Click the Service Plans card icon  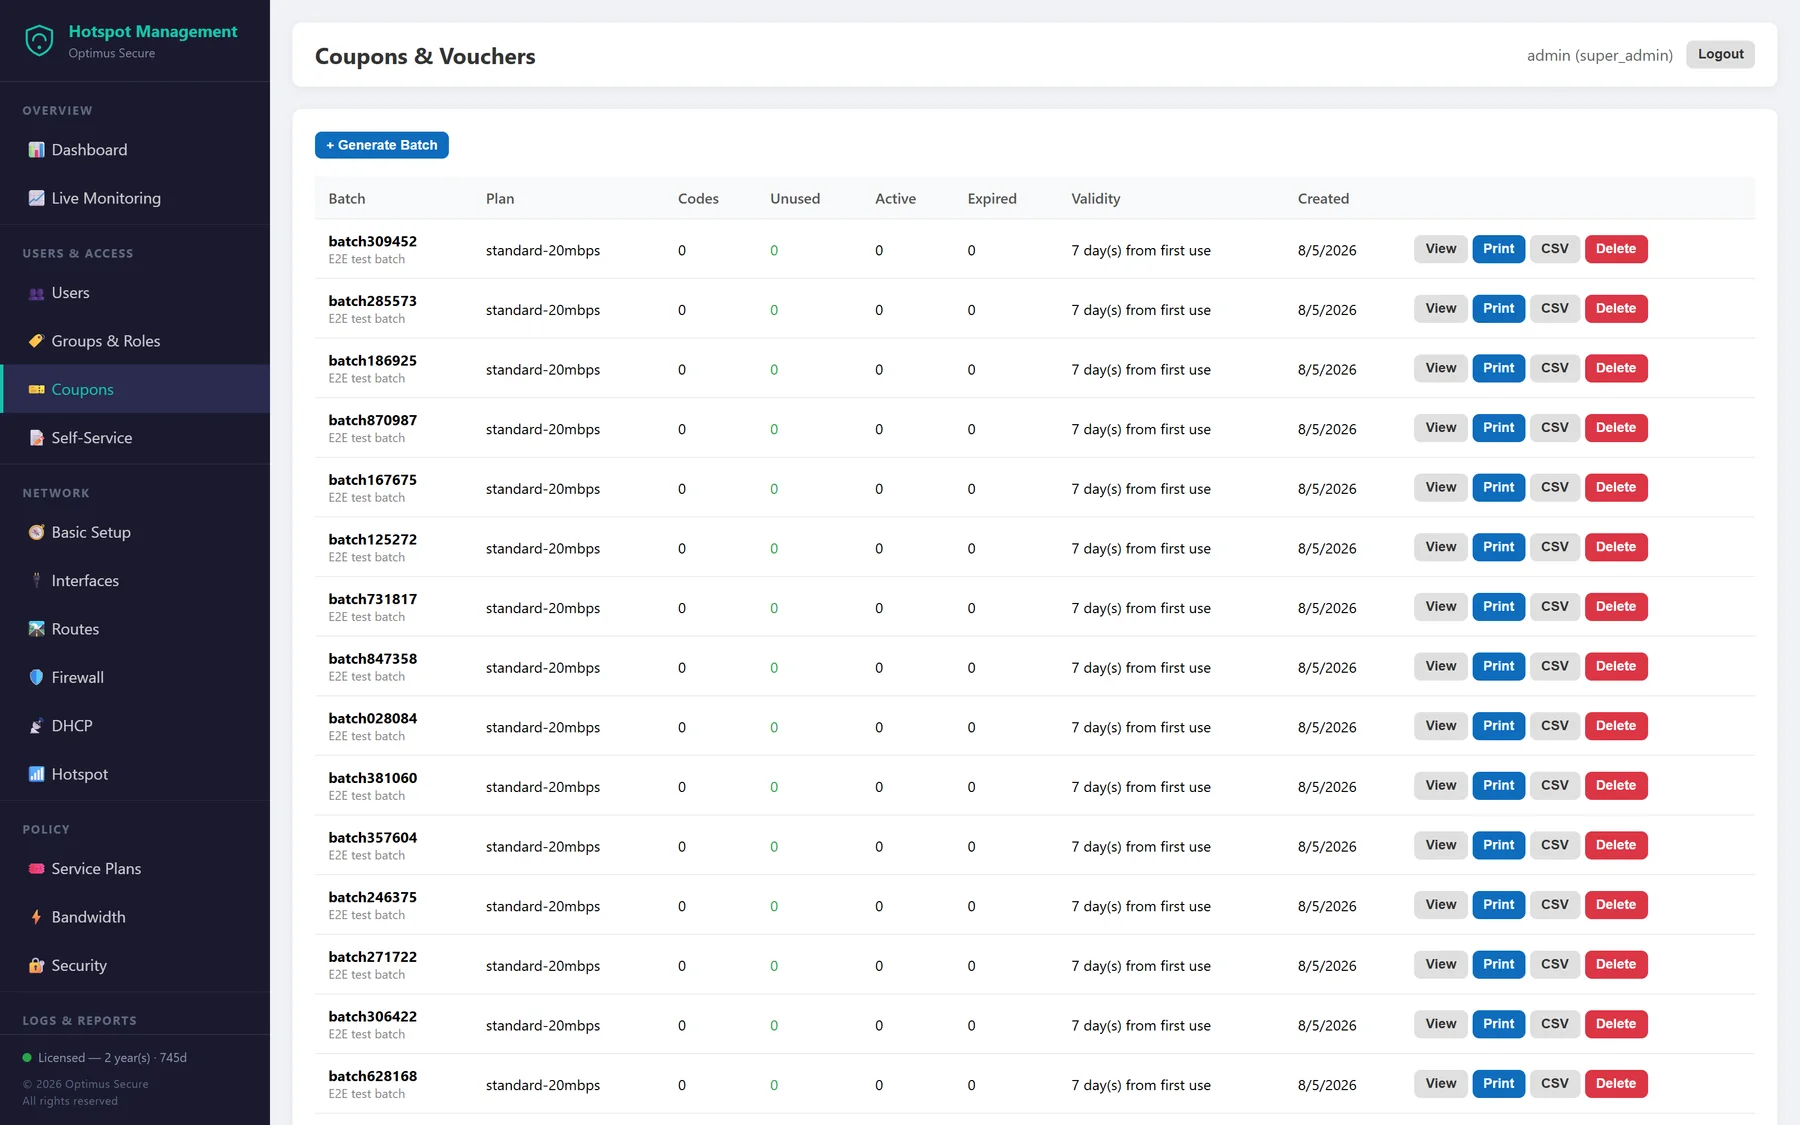pyautogui.click(x=36, y=869)
